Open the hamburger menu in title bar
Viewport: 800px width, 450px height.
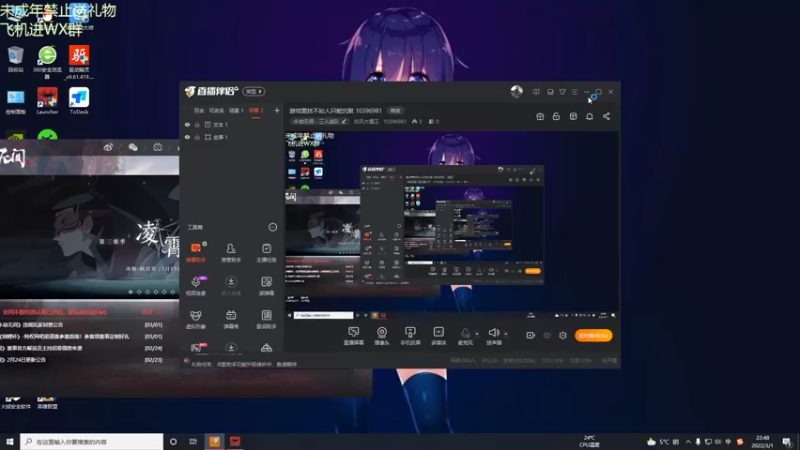[574, 92]
